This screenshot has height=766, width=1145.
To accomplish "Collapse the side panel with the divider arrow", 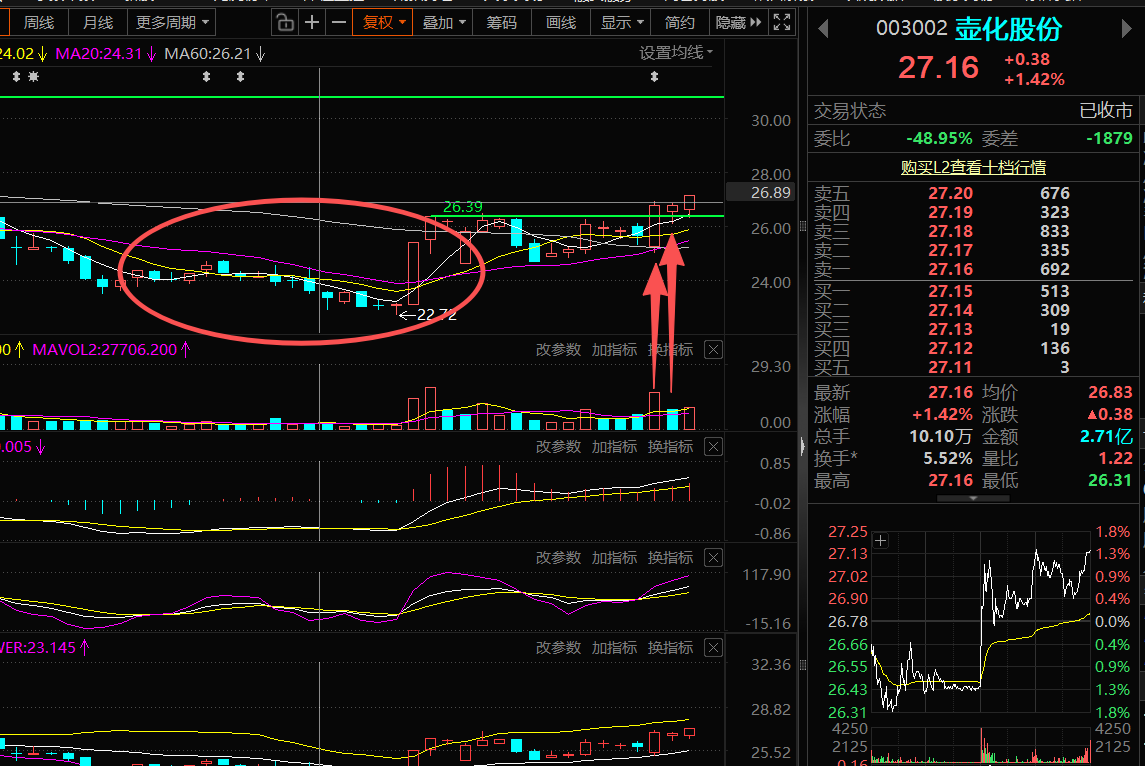I will coord(803,445).
